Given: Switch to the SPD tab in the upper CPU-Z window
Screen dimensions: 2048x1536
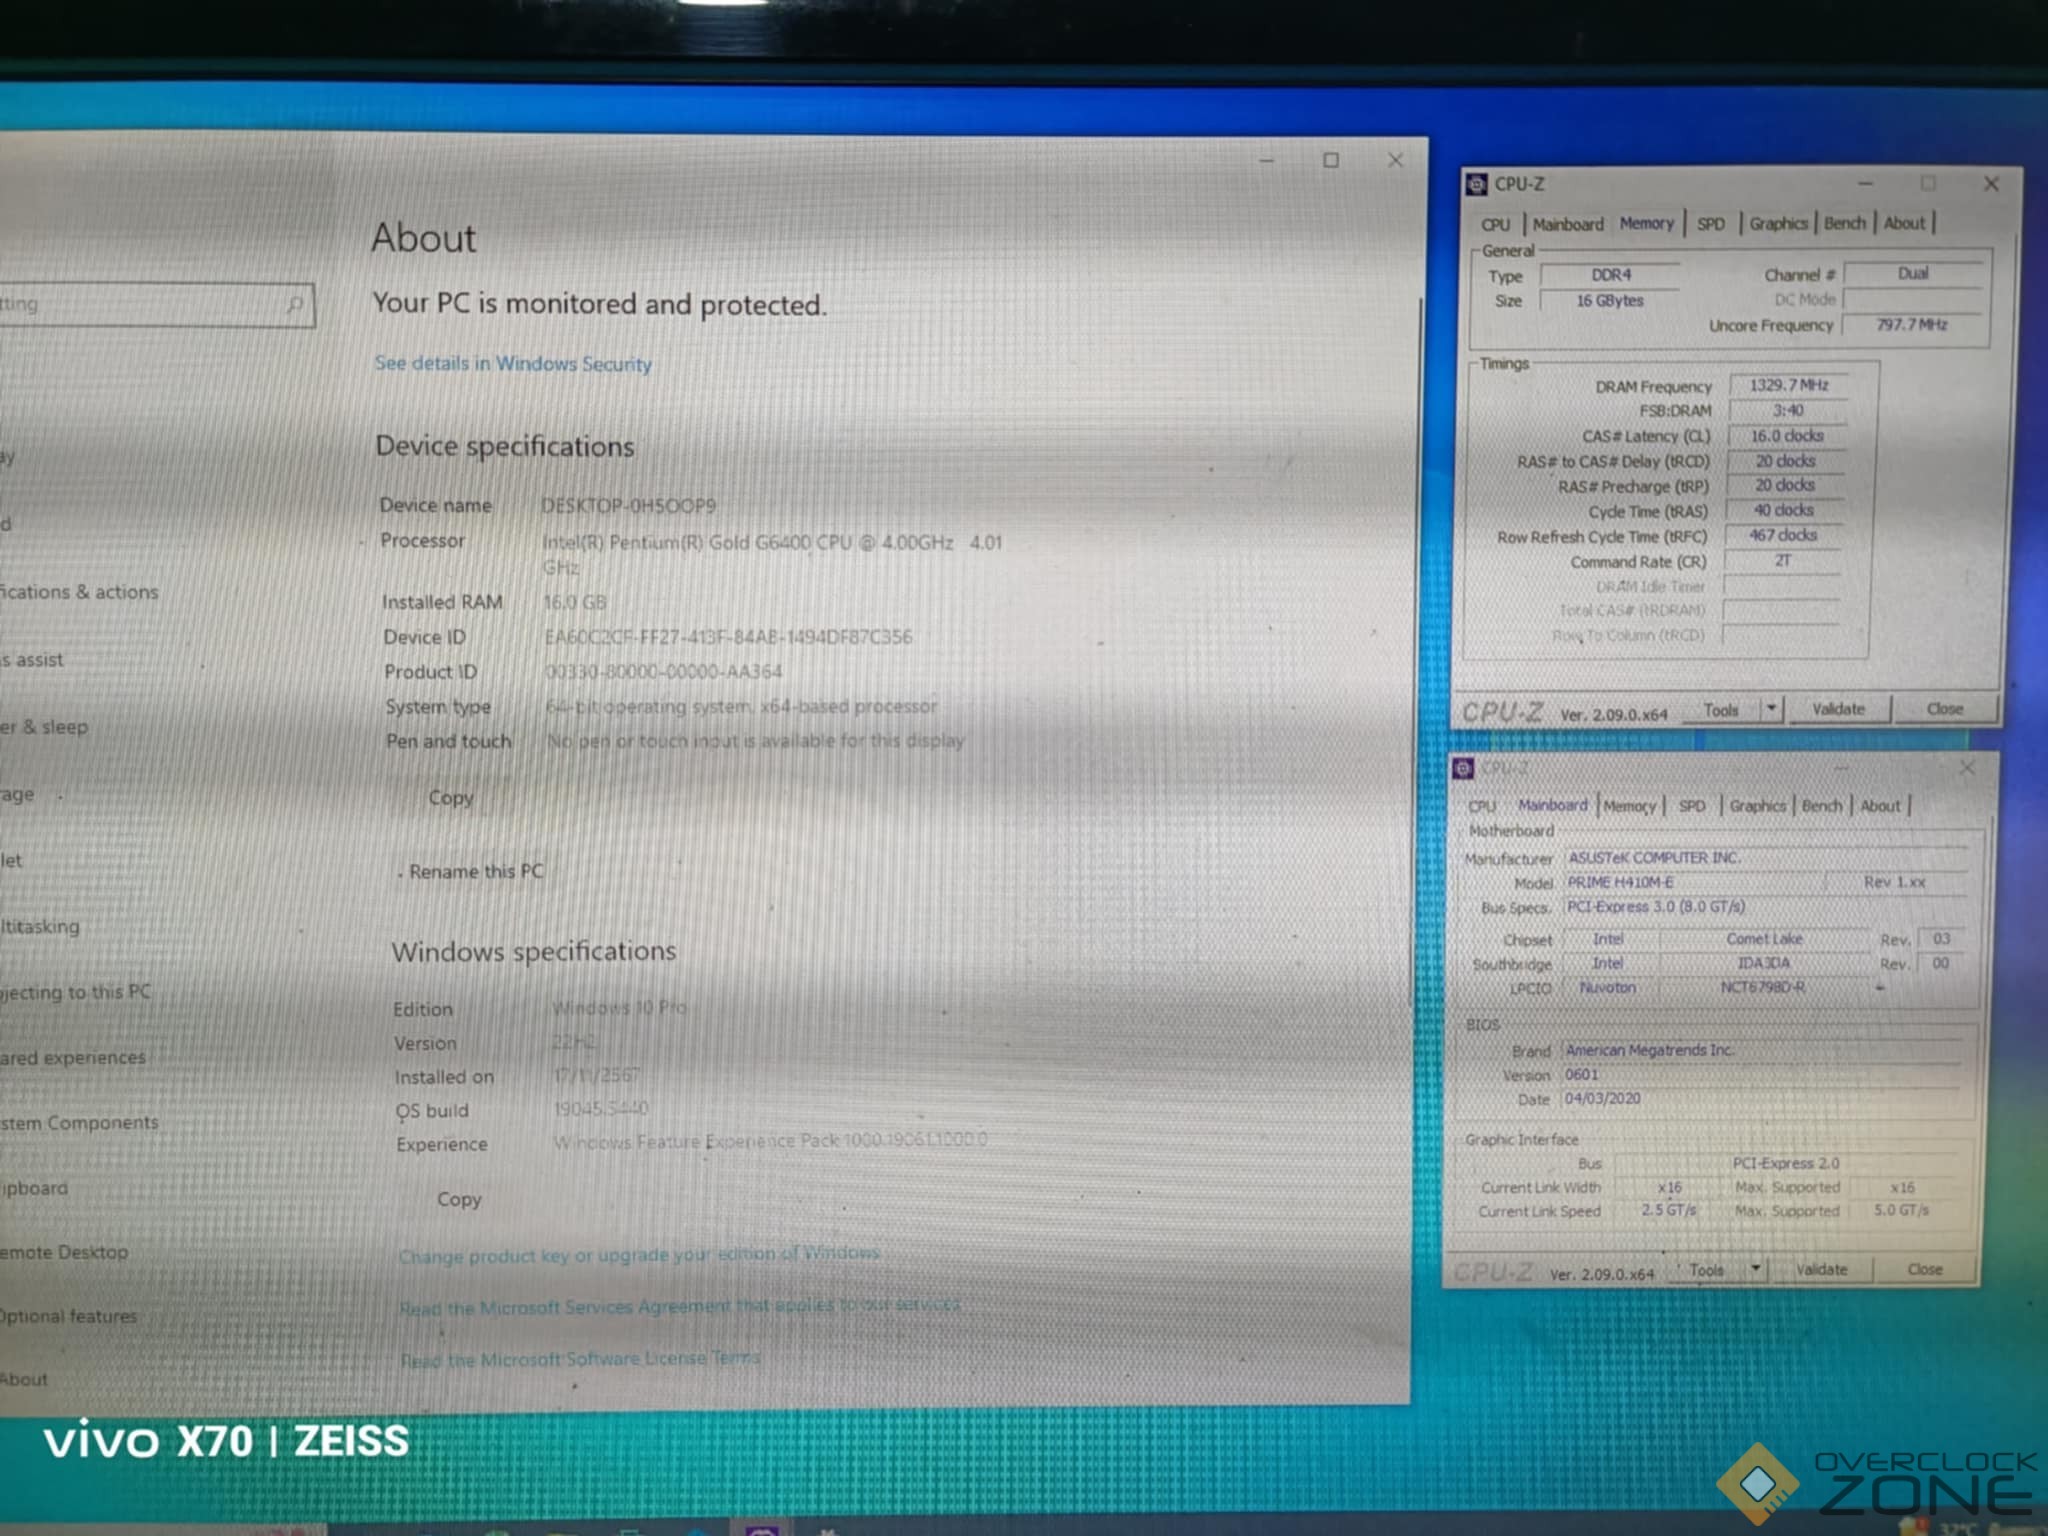Looking at the screenshot, I should 1711,224.
